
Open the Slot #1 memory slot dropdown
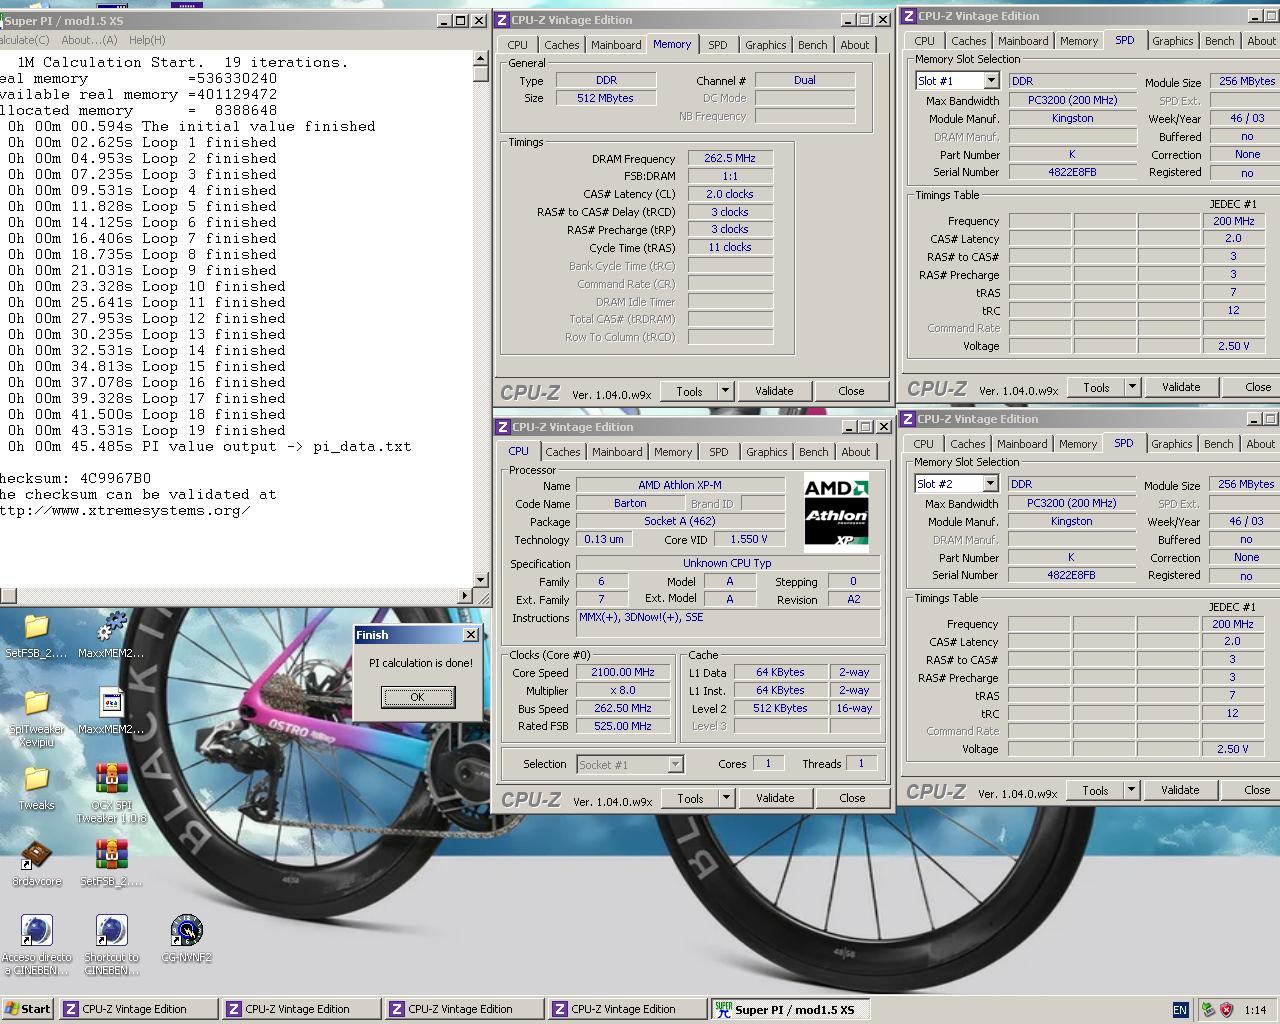pos(990,81)
